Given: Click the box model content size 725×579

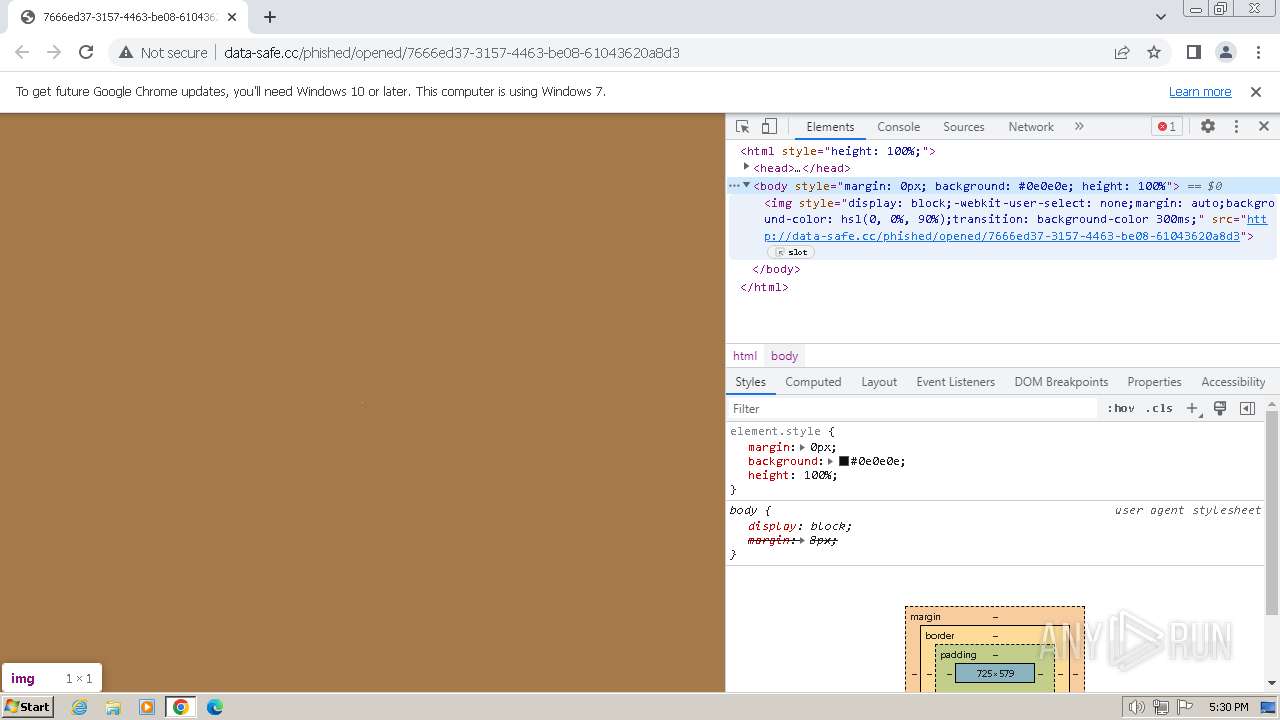Looking at the screenshot, I should click(995, 674).
